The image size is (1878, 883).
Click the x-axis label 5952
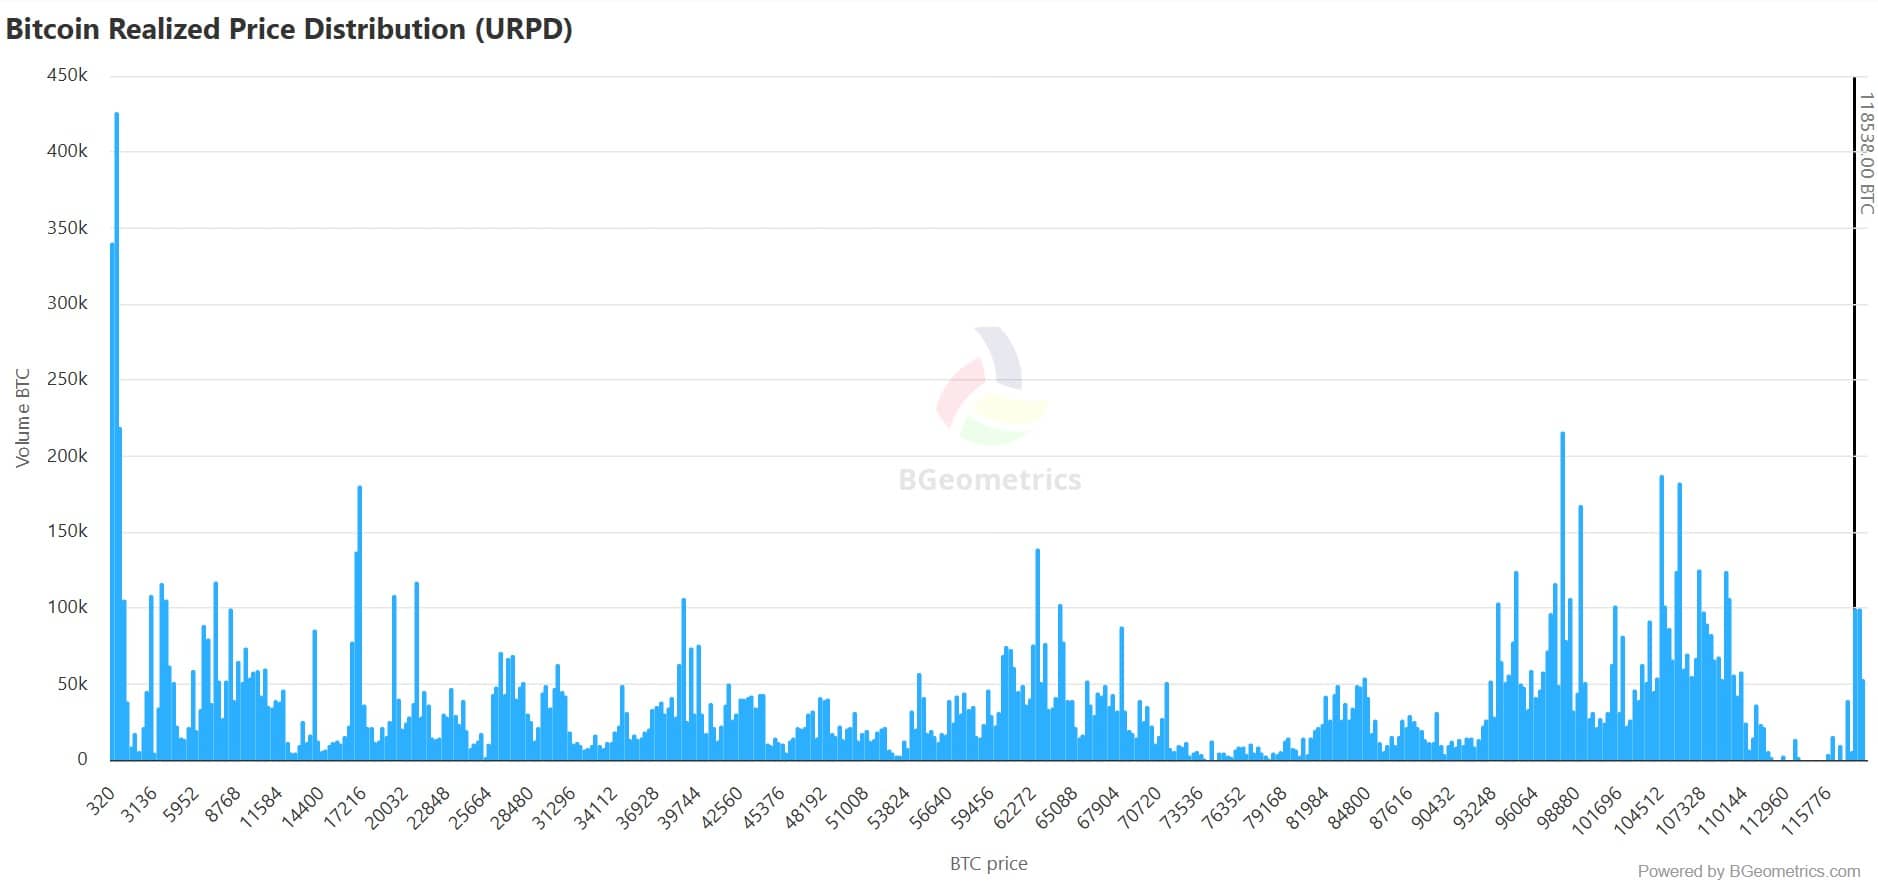click(x=181, y=805)
